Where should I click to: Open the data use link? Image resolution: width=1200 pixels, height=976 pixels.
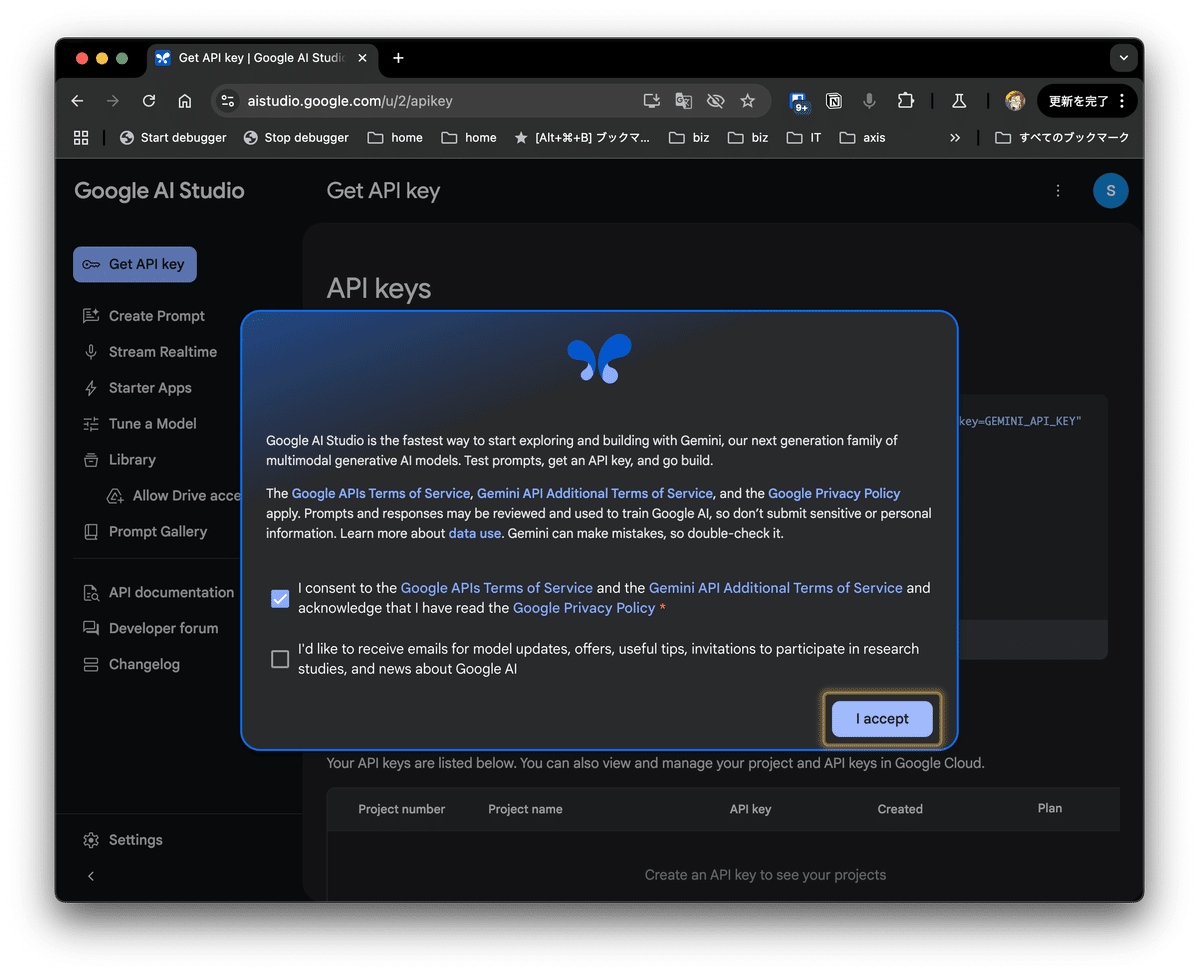click(475, 533)
